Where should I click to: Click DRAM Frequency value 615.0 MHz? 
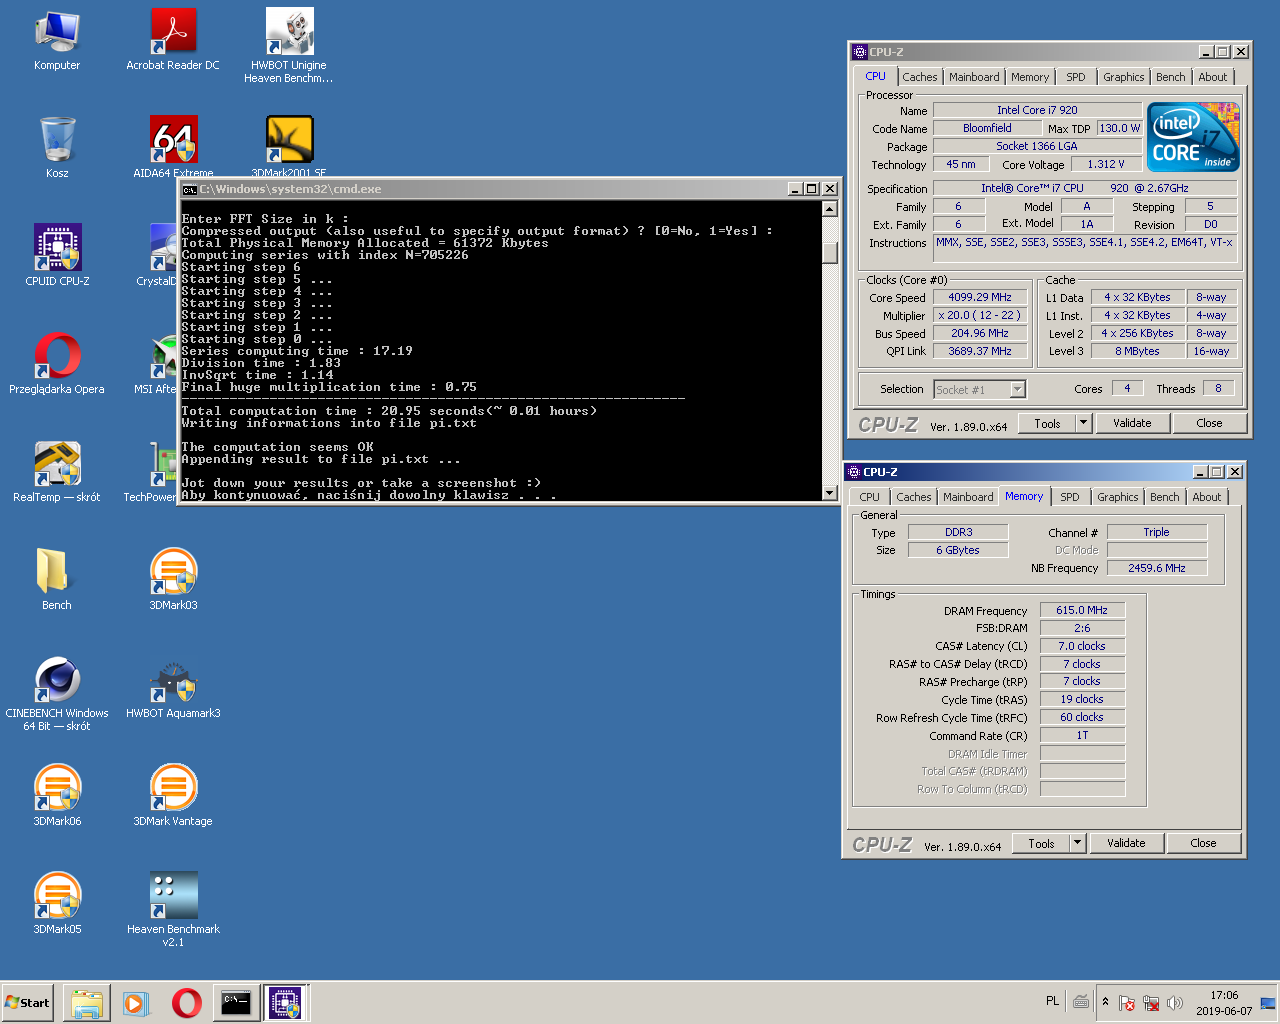click(1082, 610)
